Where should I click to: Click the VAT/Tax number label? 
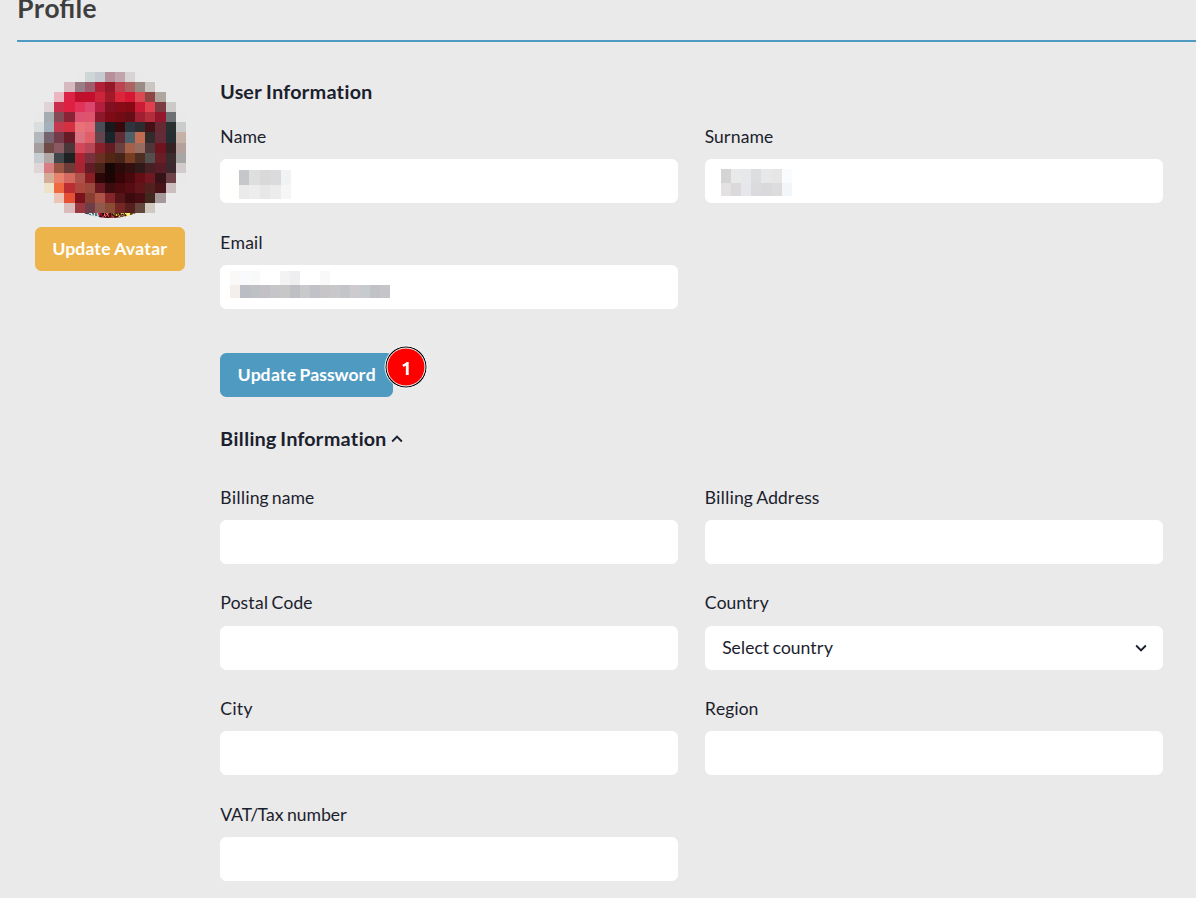pyautogui.click(x=283, y=815)
